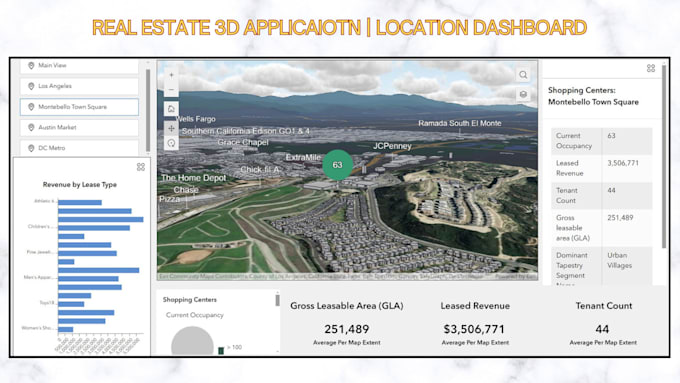
Task: Click the Chick-fil-A map label
Action: [x=260, y=170]
